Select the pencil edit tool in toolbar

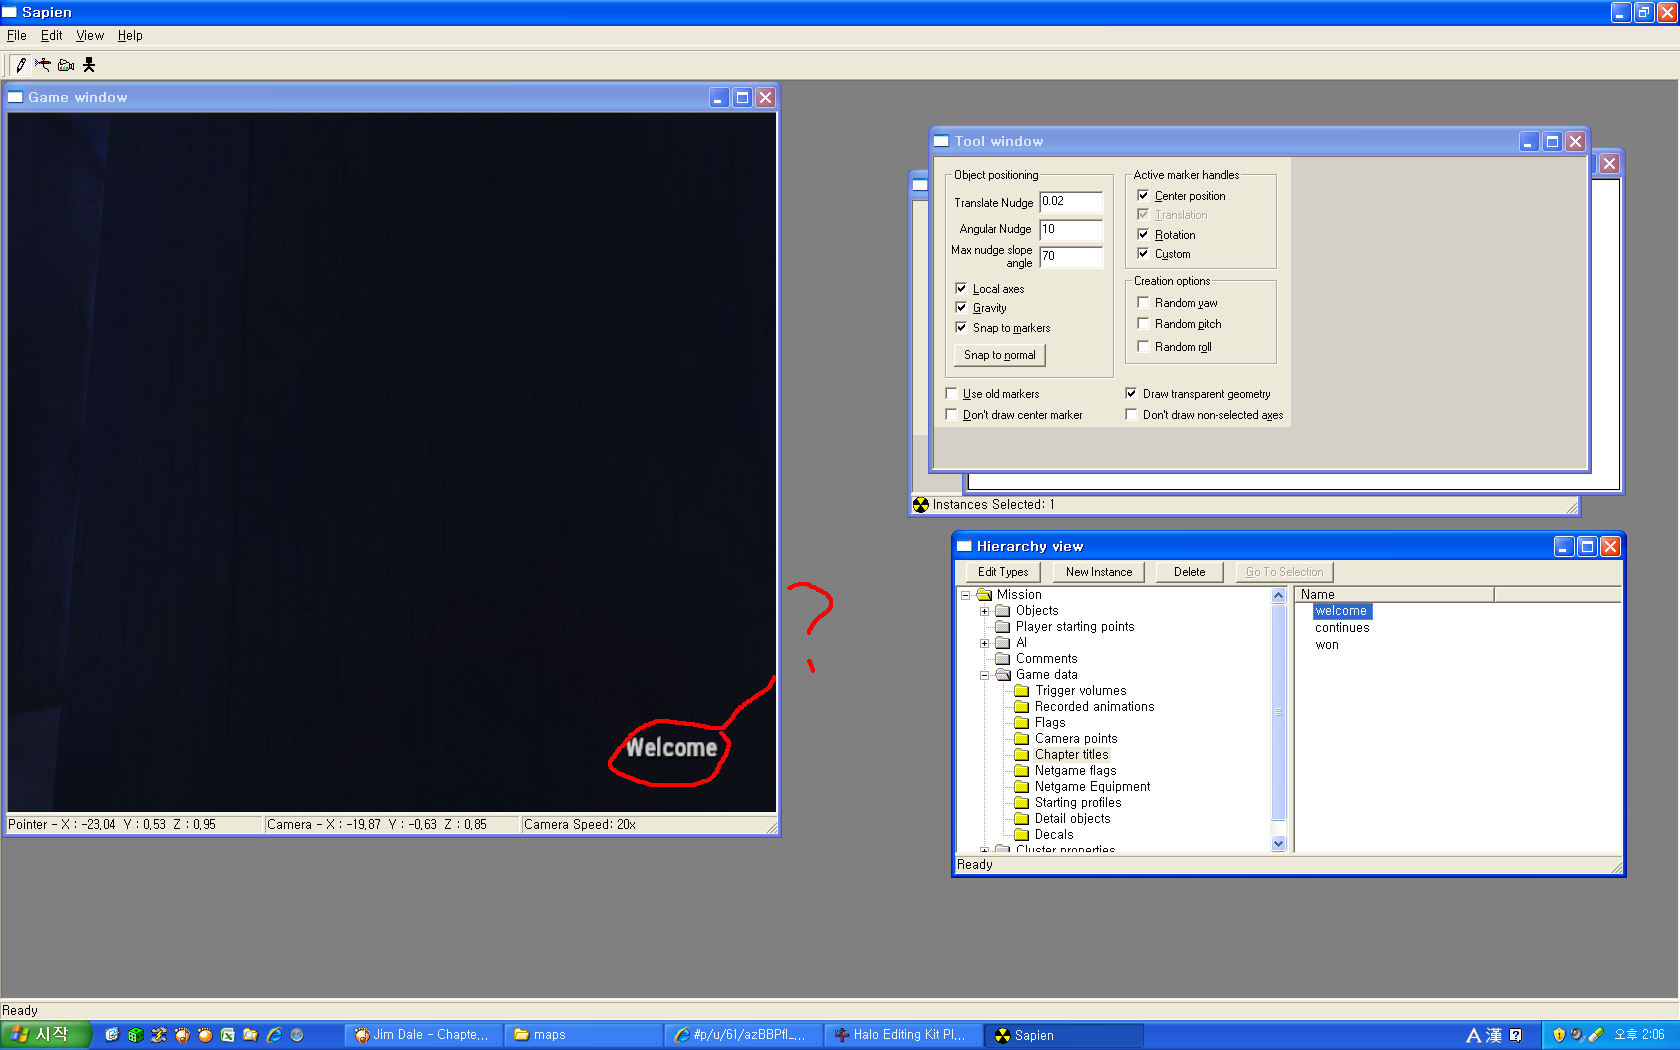click(21, 65)
